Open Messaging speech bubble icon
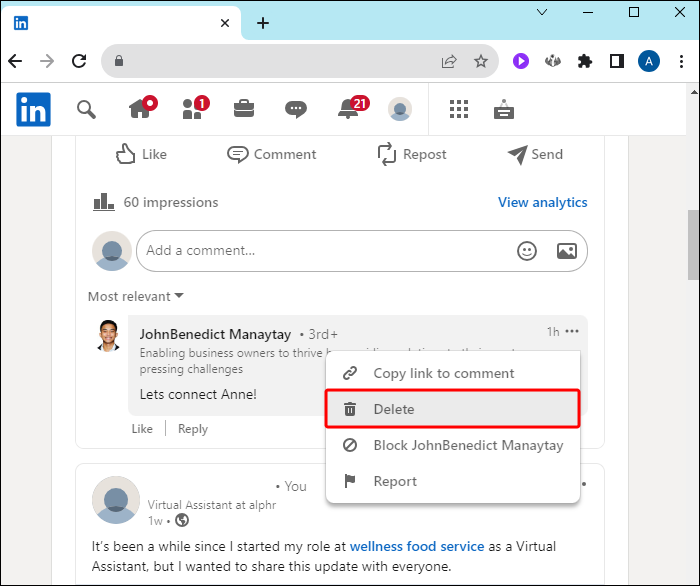700x586 pixels. pyautogui.click(x=295, y=109)
